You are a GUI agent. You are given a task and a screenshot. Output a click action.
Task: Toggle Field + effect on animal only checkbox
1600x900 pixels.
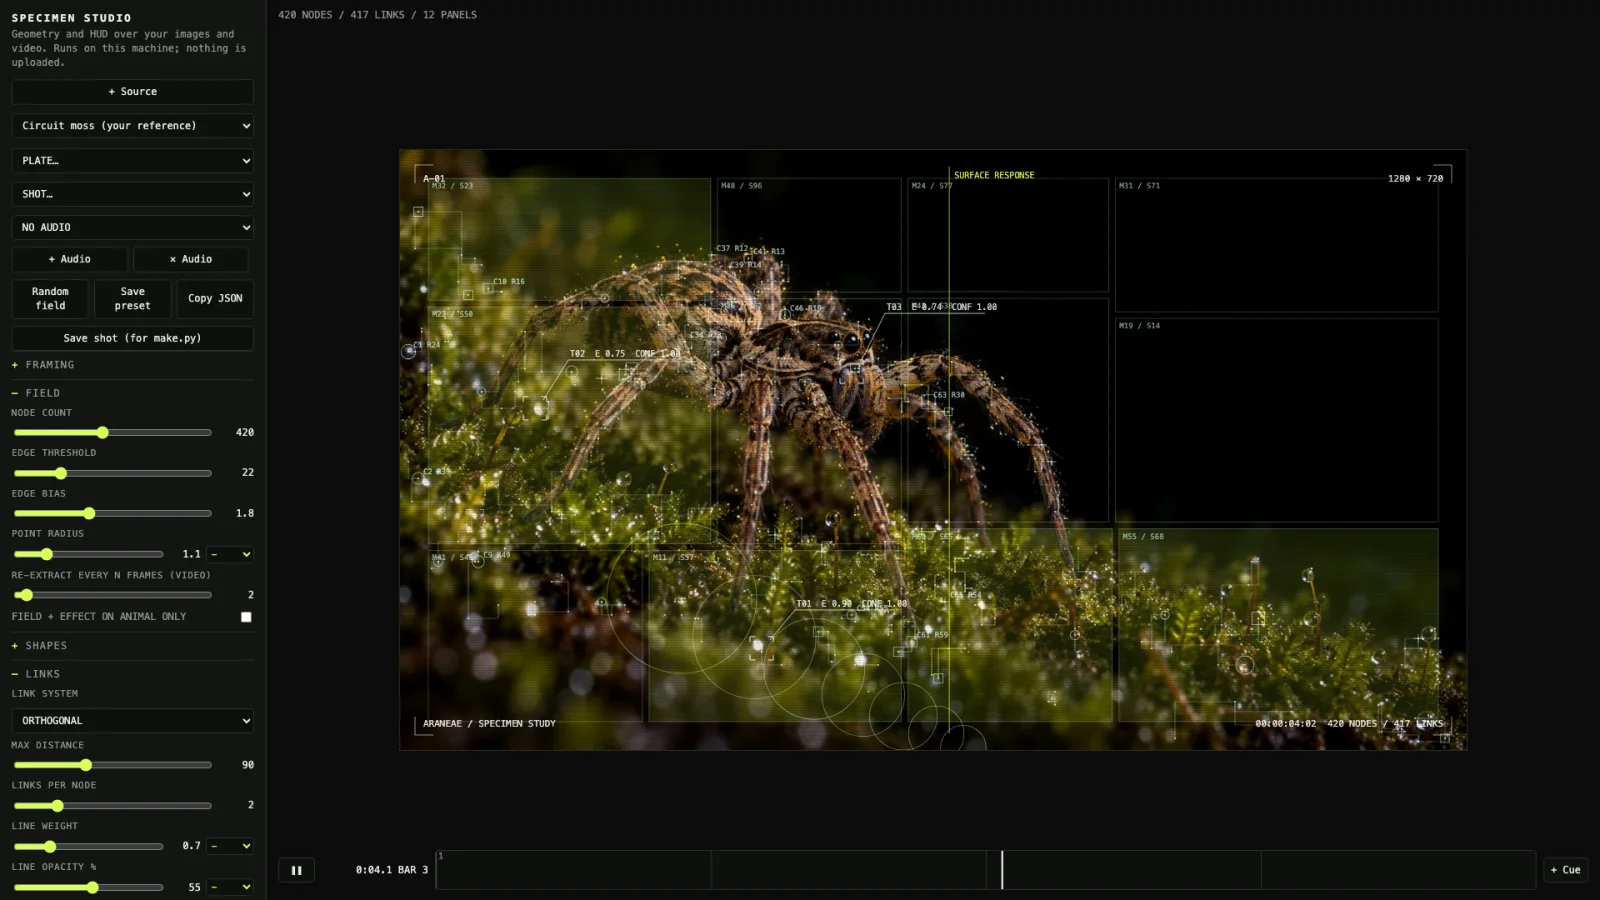[x=246, y=617]
